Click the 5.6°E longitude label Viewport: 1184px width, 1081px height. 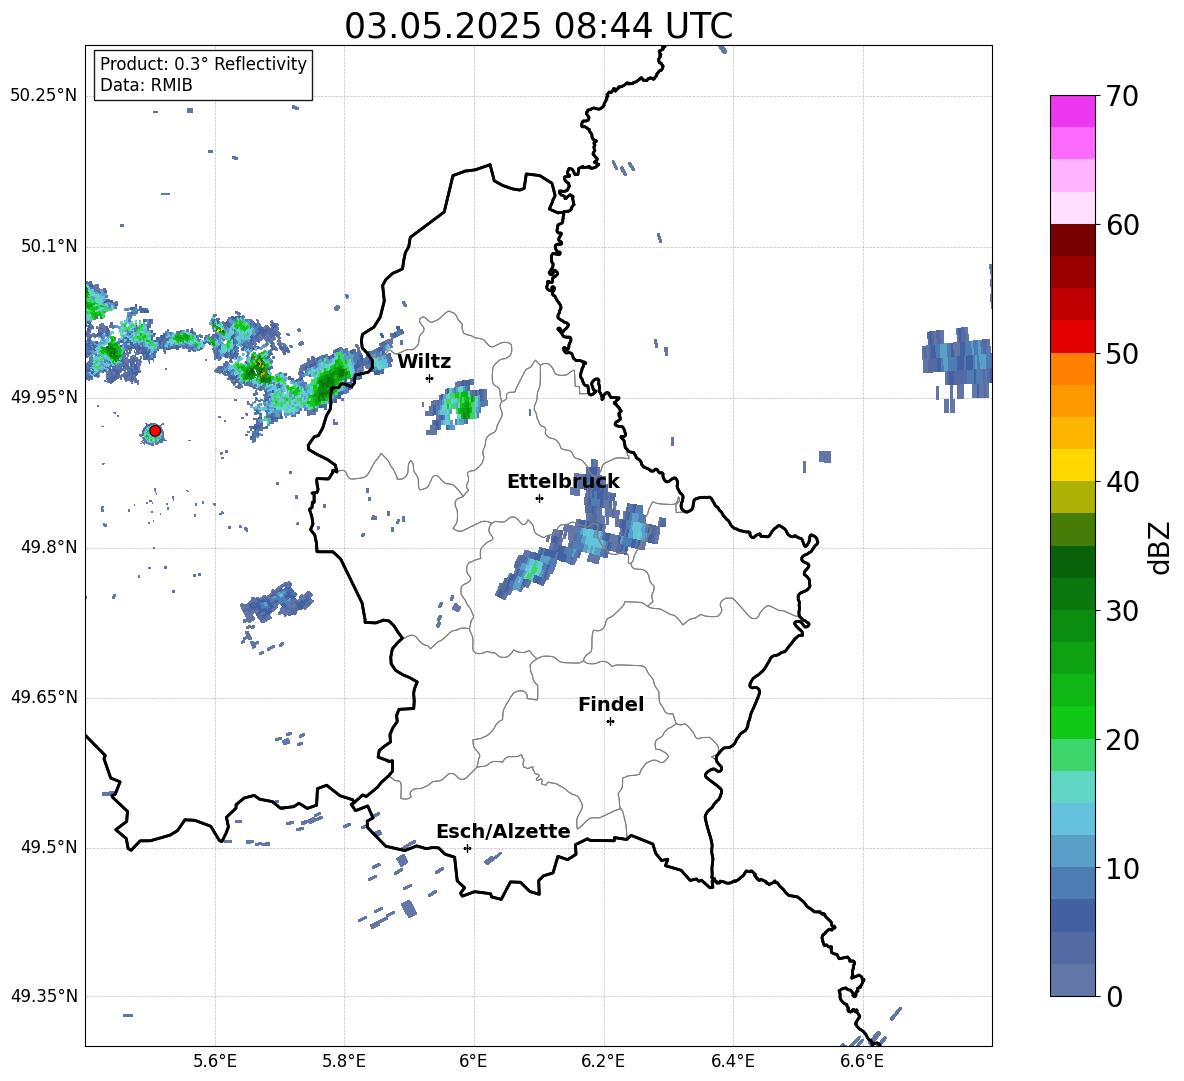[215, 1061]
